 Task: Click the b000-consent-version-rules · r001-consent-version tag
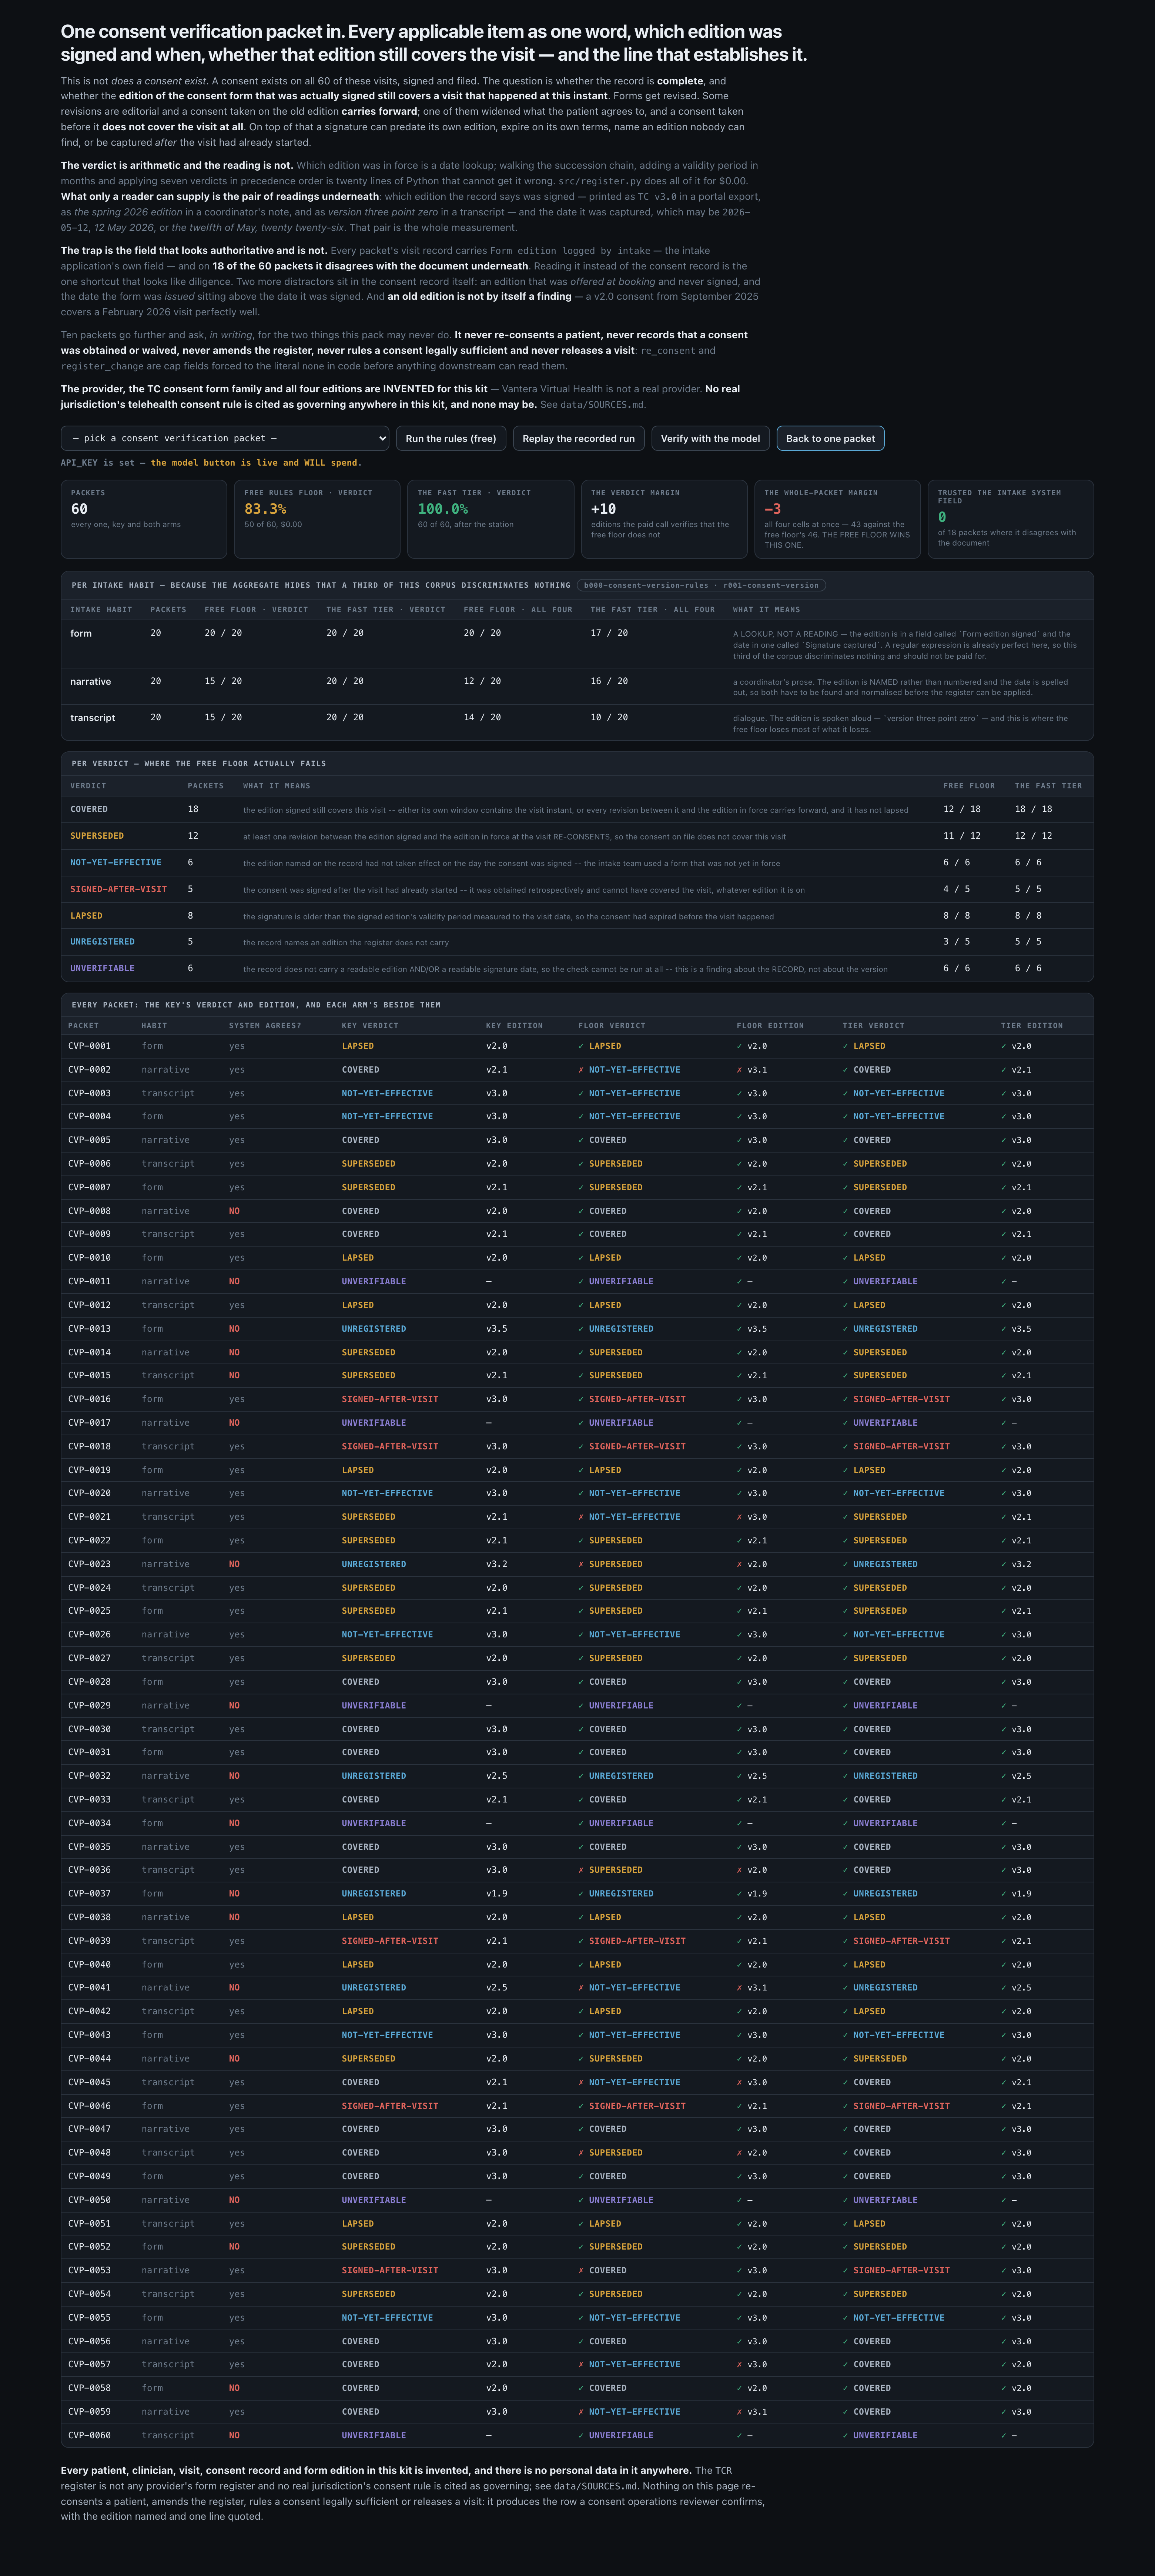[x=701, y=585]
